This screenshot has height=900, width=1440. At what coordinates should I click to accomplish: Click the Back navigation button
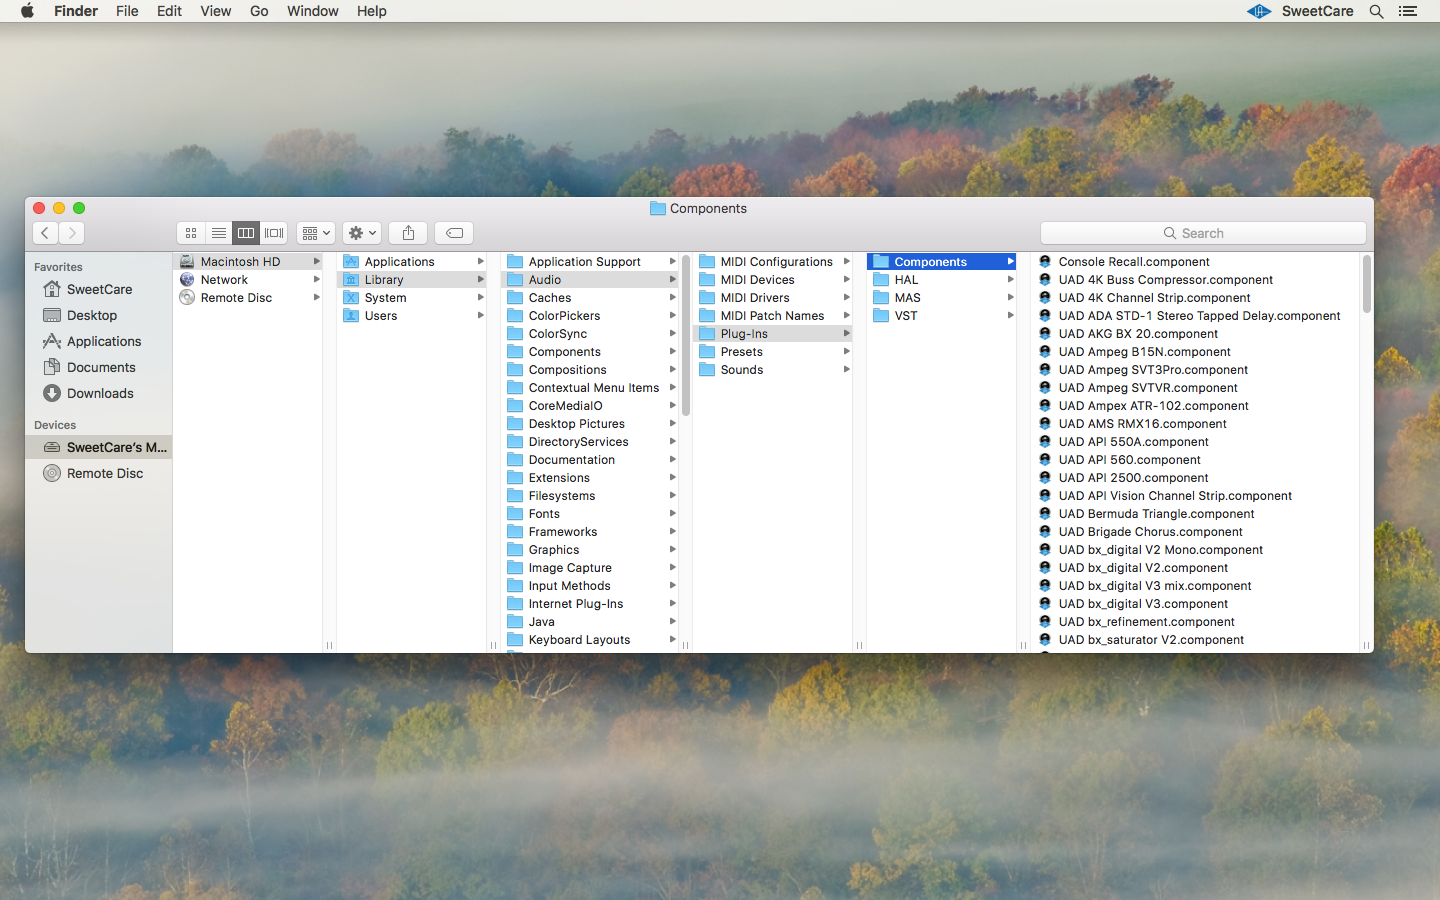45,233
